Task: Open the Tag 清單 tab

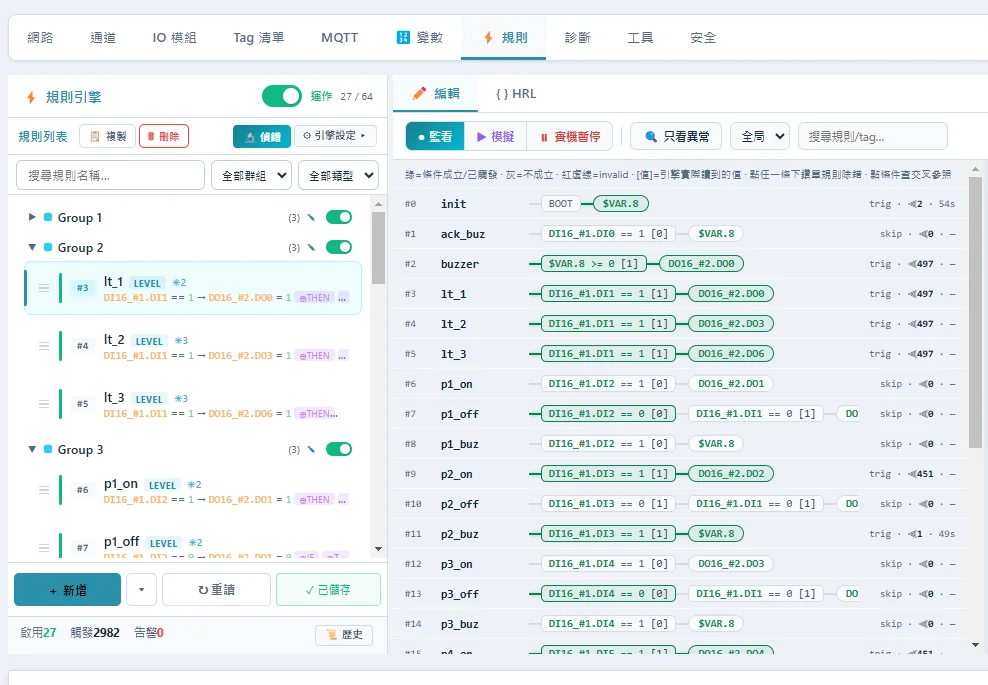Action: pos(258,38)
